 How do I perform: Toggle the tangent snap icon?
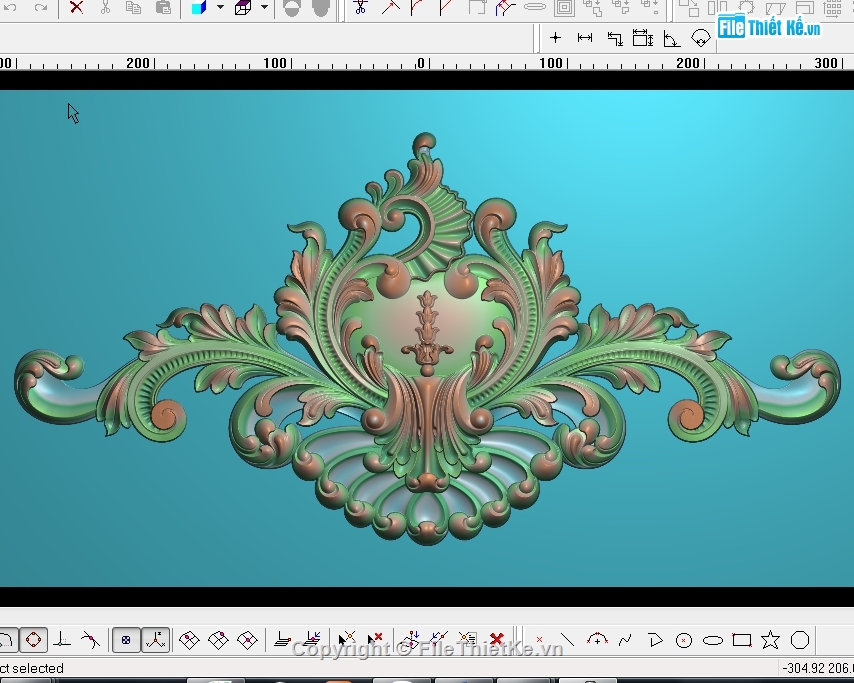point(90,639)
